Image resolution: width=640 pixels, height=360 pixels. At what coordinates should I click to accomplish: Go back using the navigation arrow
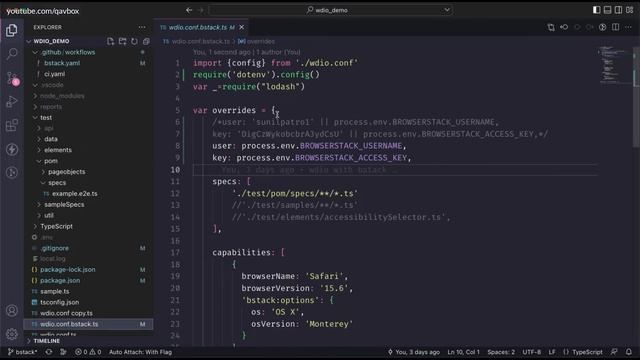click(189, 10)
